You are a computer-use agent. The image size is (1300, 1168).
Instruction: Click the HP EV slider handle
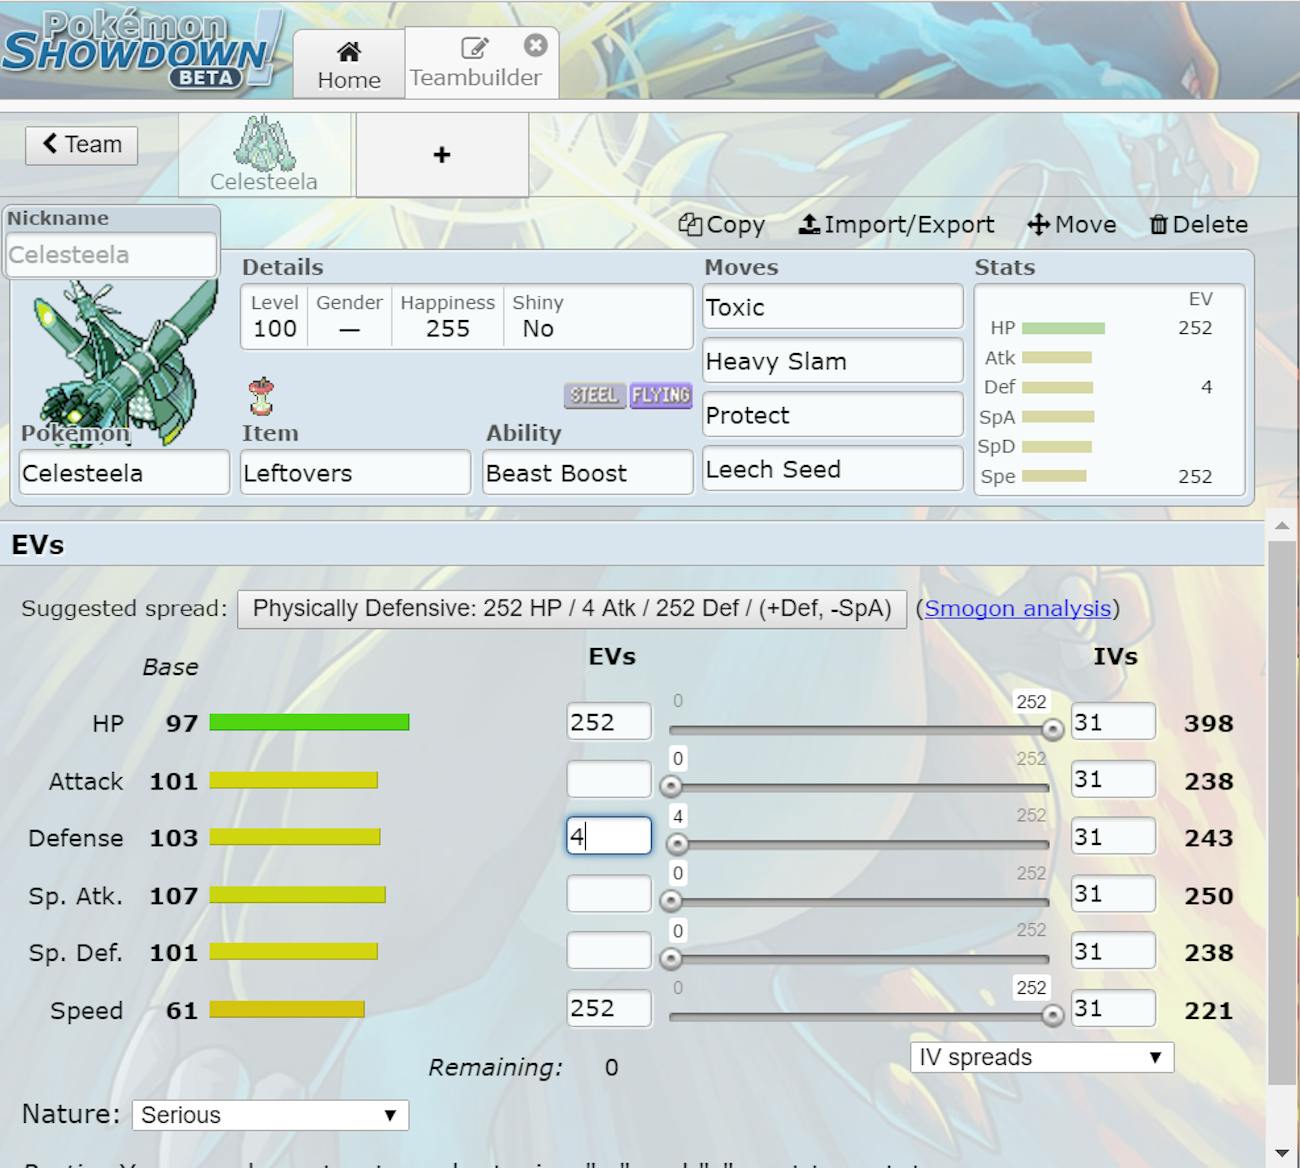point(1052,730)
